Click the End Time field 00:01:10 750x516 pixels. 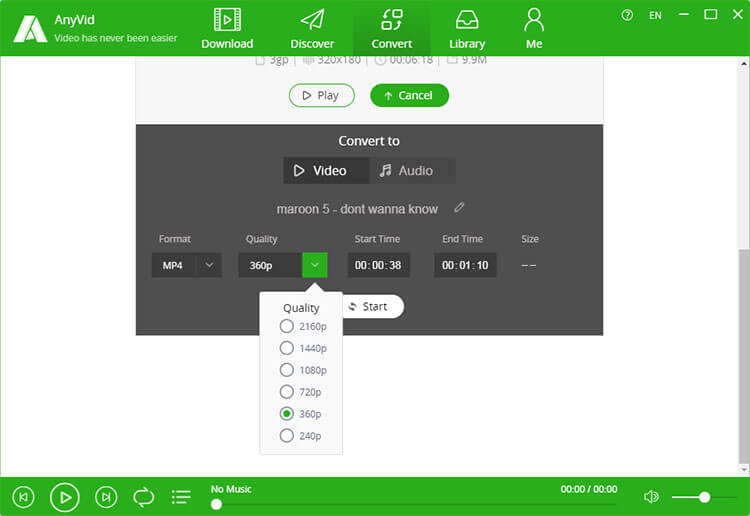(x=465, y=265)
